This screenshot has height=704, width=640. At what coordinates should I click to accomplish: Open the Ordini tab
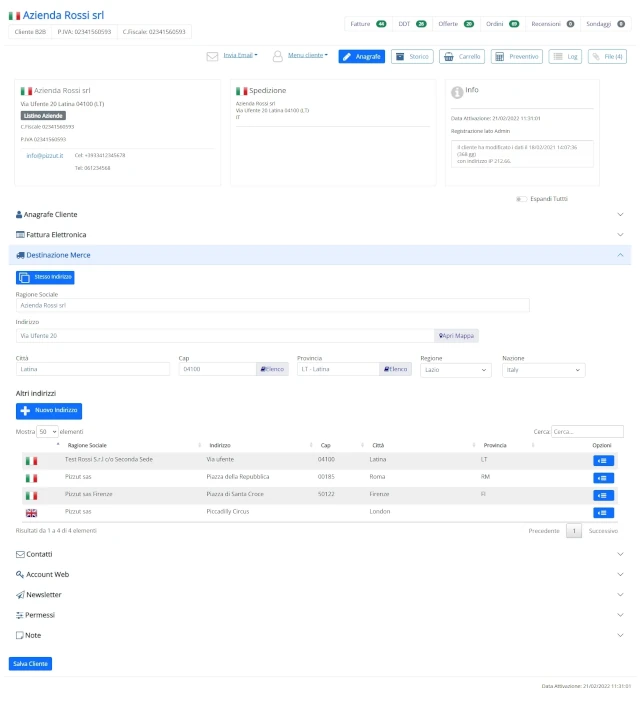point(502,24)
